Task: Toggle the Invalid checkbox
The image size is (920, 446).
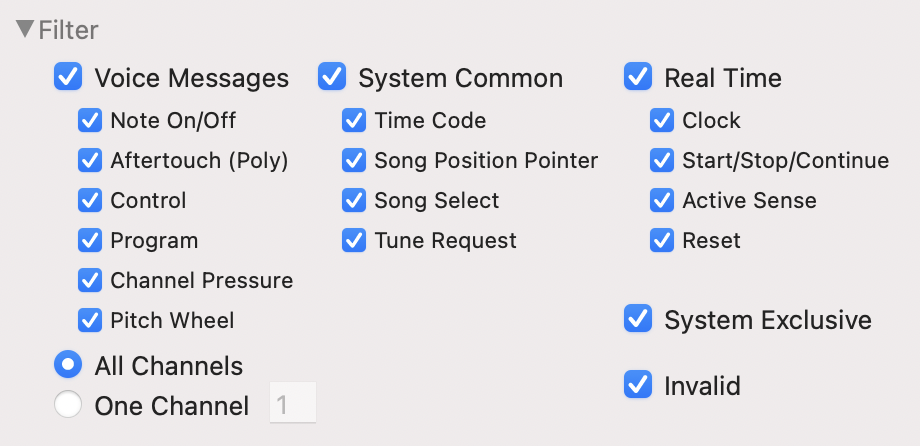Action: coord(638,385)
